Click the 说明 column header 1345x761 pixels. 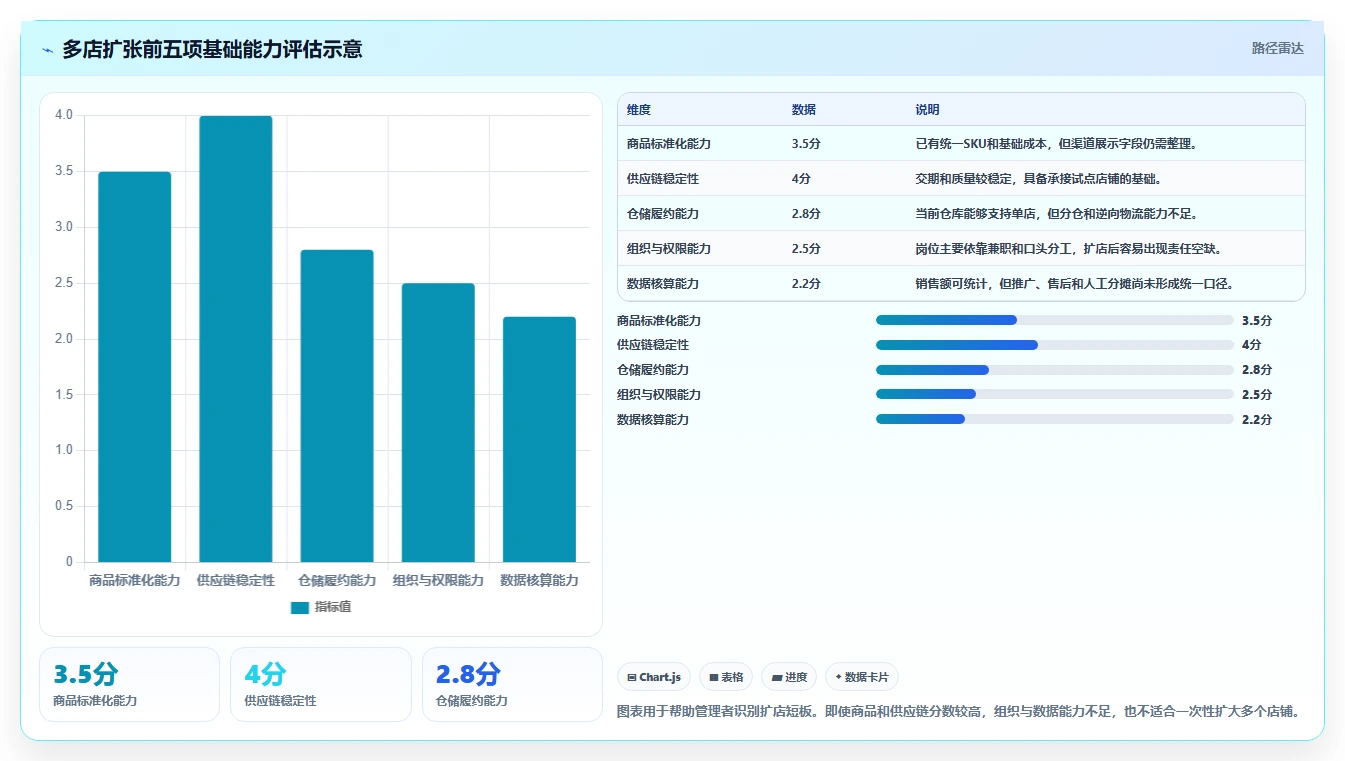[928, 110]
